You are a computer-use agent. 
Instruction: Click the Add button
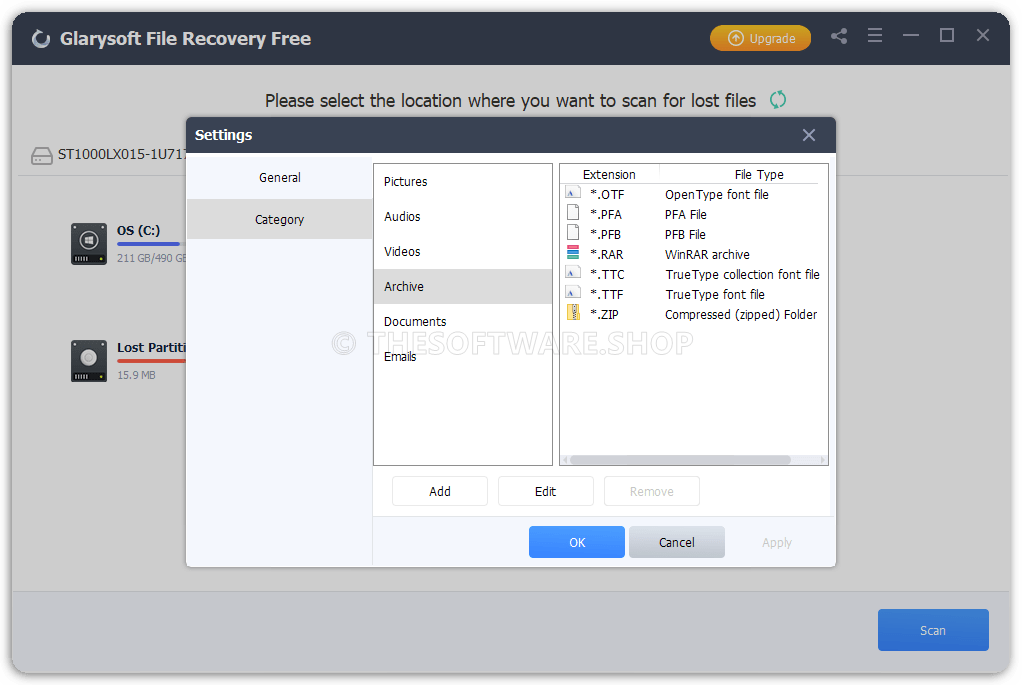pos(440,491)
